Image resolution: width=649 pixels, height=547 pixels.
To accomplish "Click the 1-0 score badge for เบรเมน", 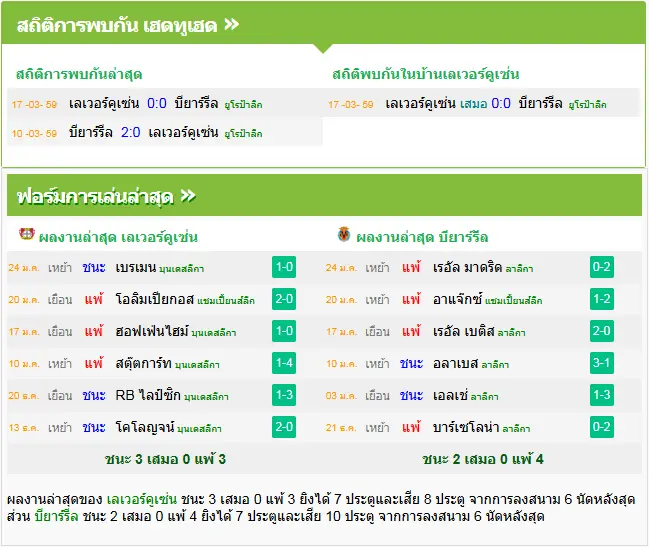I will coord(284,267).
